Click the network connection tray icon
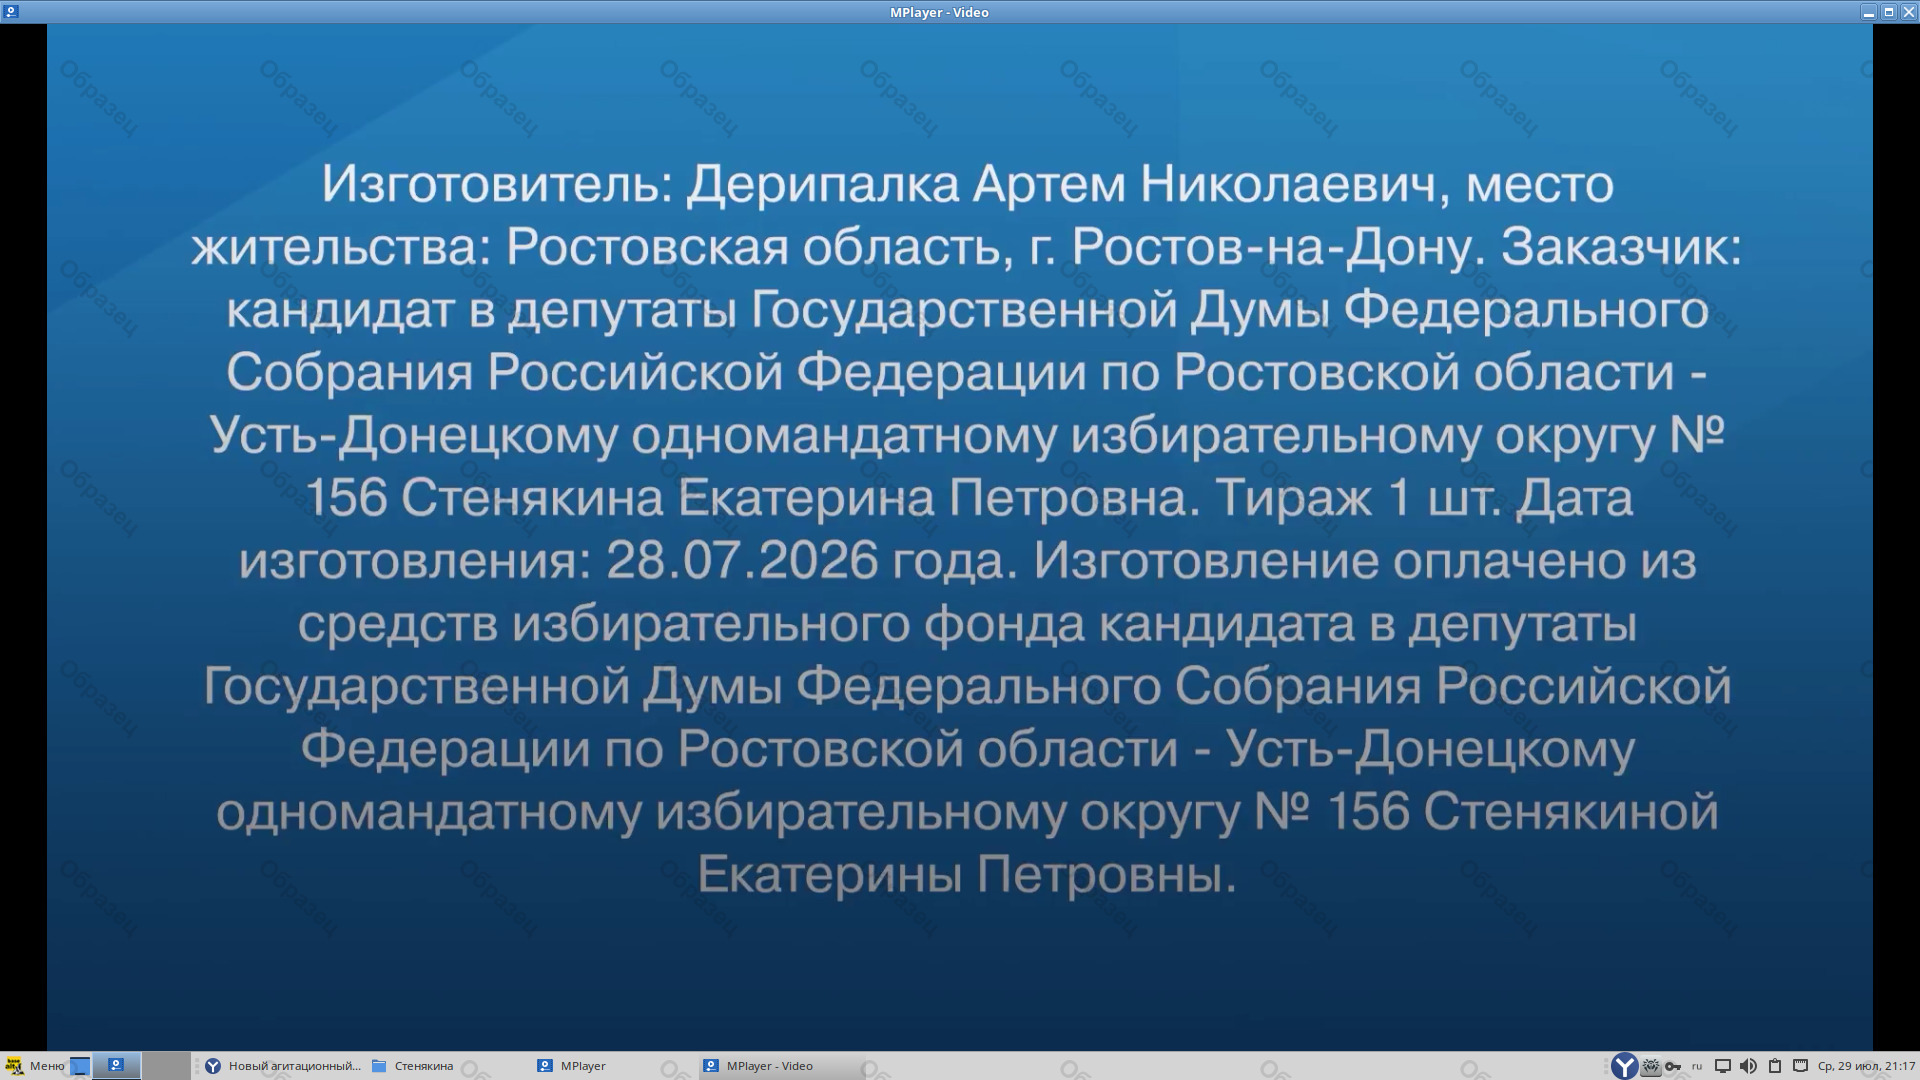1920x1080 pixels. click(x=1800, y=1066)
